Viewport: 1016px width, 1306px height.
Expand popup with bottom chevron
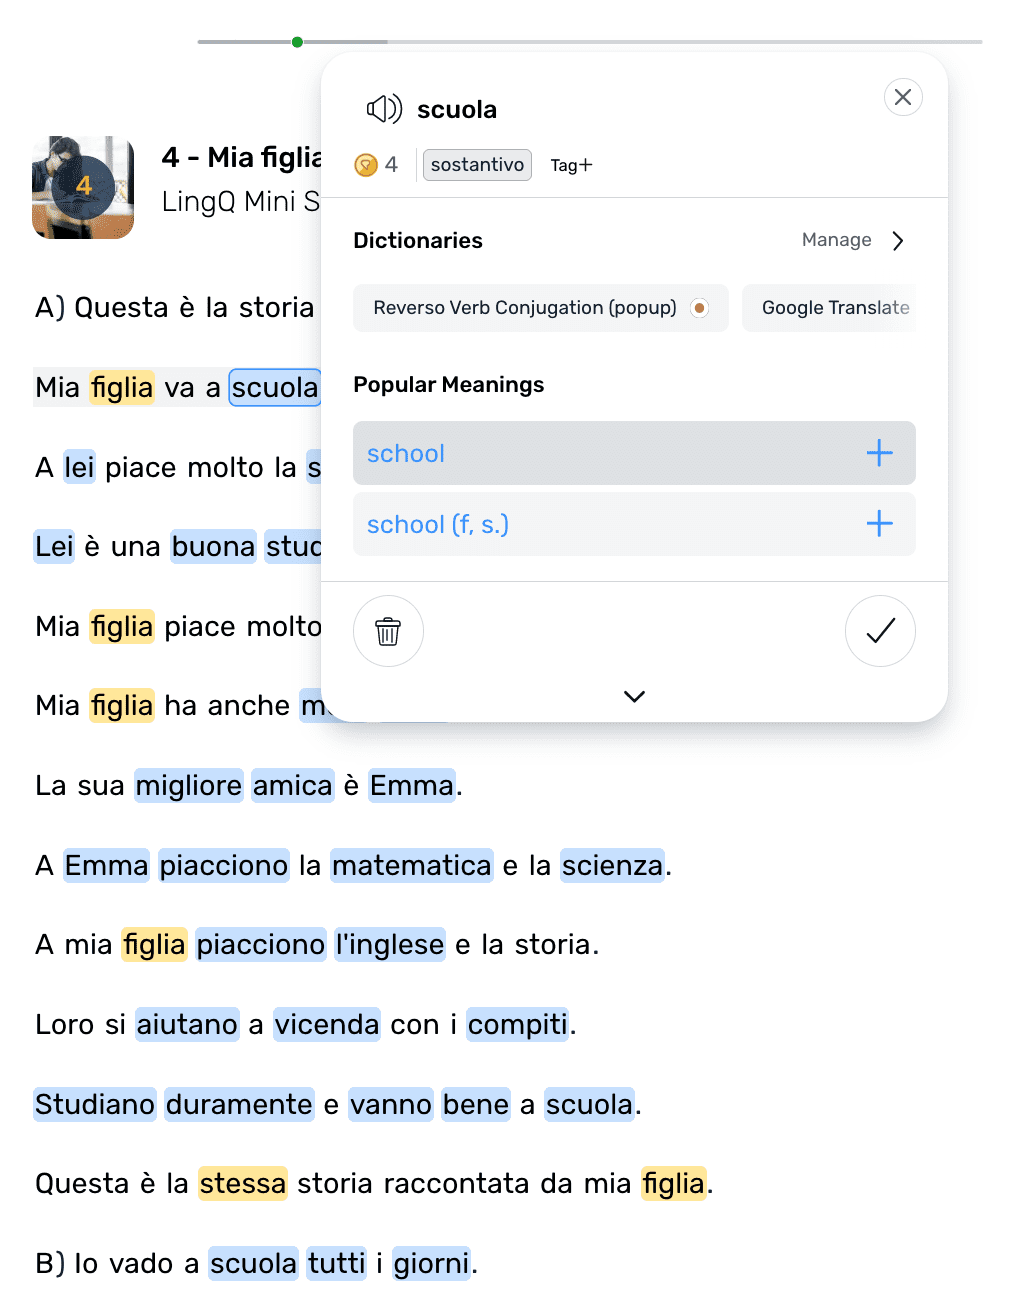pos(634,696)
